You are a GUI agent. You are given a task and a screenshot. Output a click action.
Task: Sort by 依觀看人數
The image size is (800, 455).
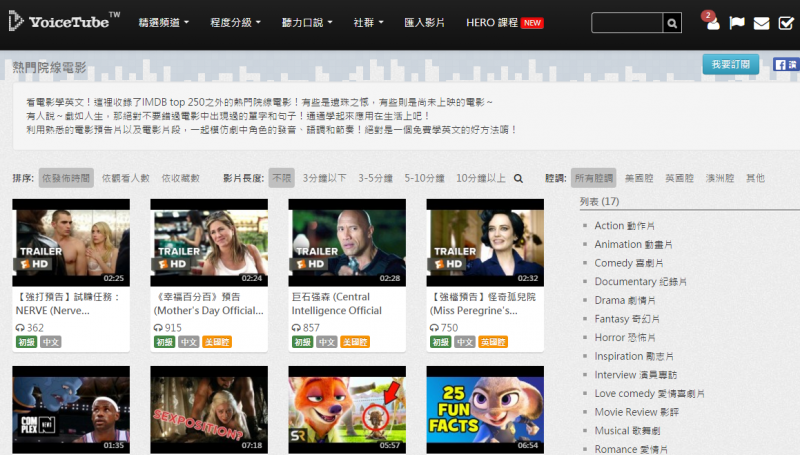[x=126, y=178]
